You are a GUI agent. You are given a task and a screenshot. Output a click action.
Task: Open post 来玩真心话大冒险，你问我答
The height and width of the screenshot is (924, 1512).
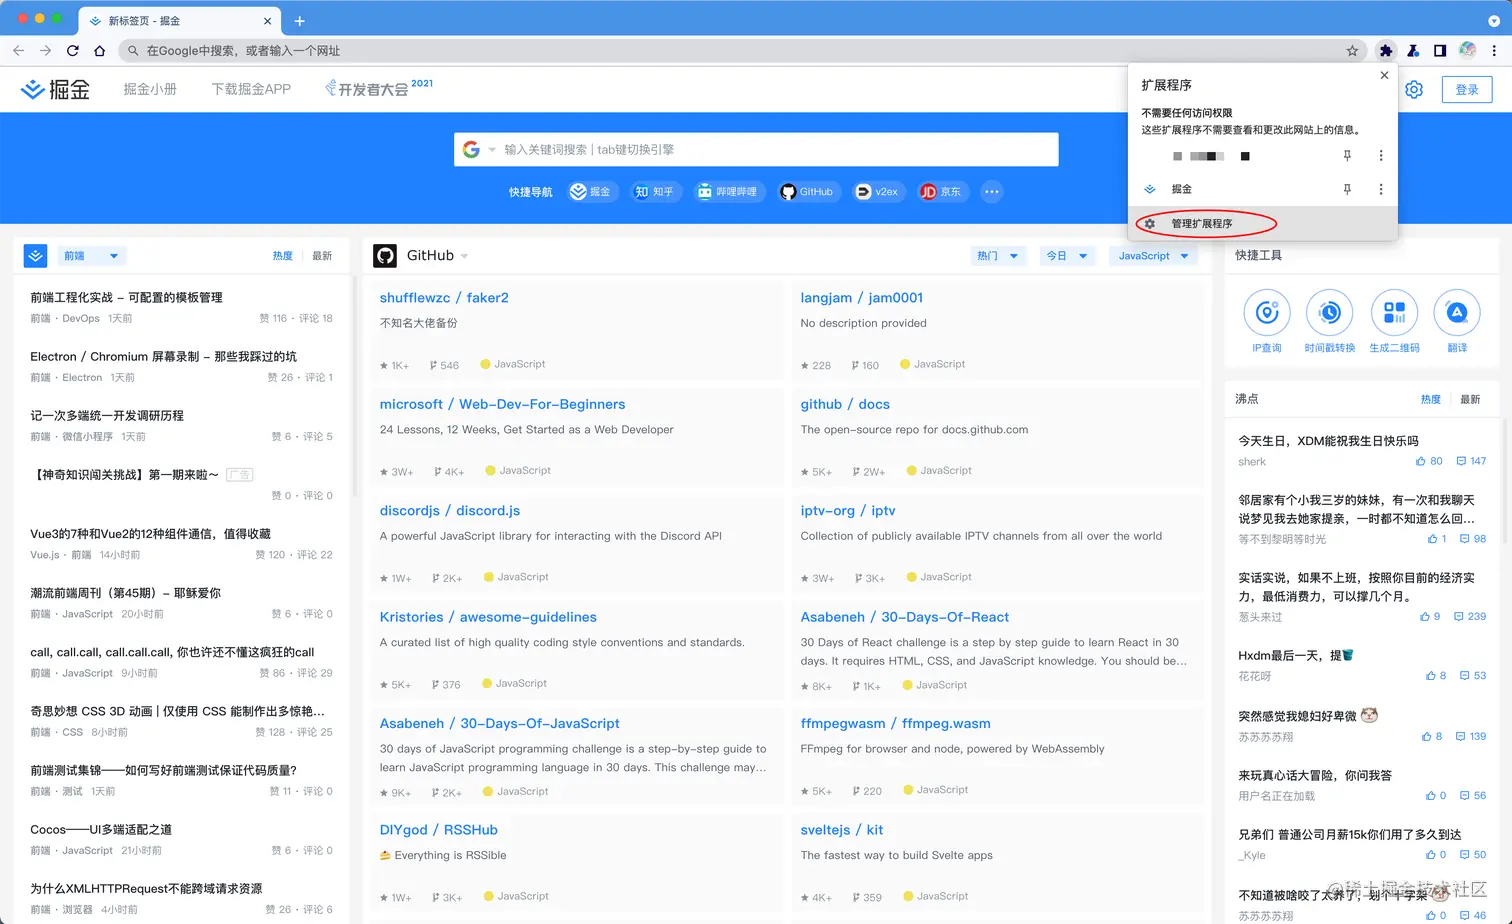tap(1315, 775)
